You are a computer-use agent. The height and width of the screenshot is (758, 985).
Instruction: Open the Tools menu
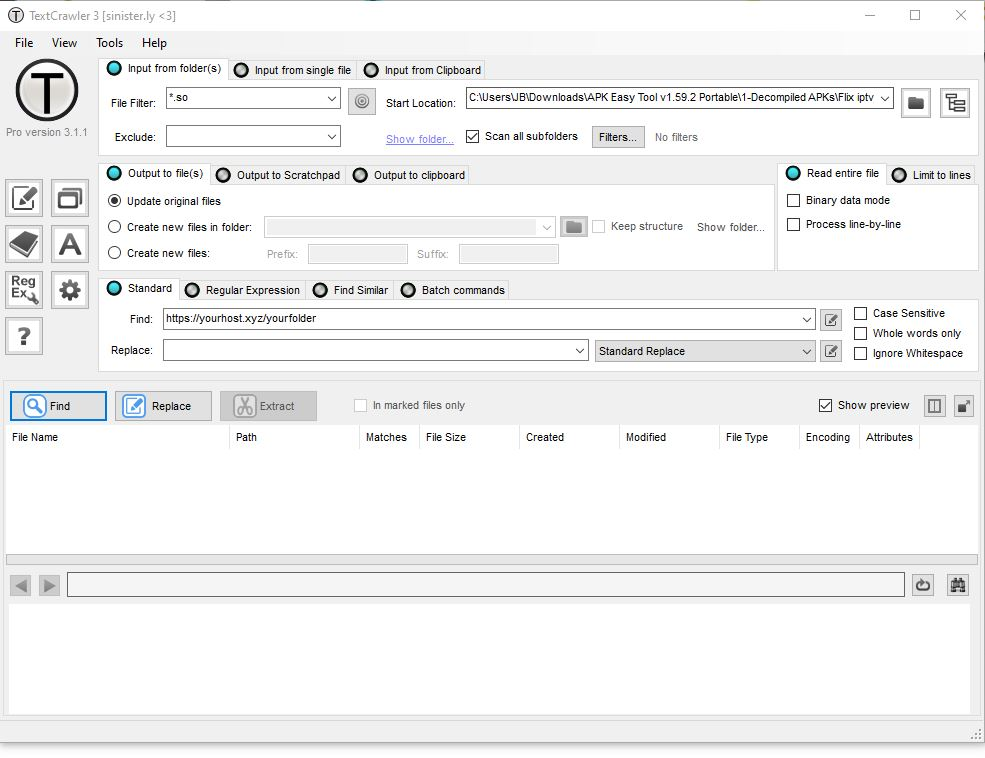[x=109, y=43]
